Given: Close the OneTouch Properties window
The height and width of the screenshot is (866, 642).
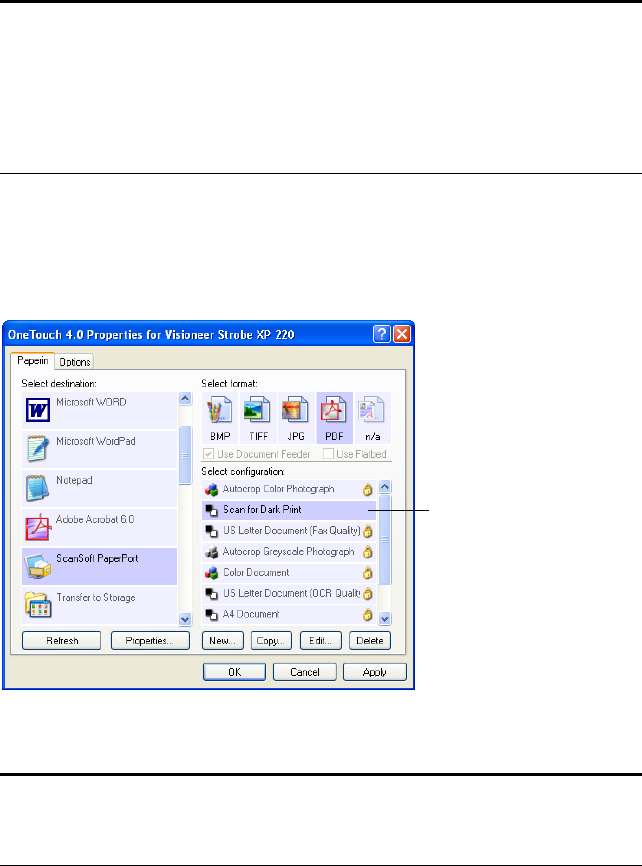Looking at the screenshot, I should (402, 334).
